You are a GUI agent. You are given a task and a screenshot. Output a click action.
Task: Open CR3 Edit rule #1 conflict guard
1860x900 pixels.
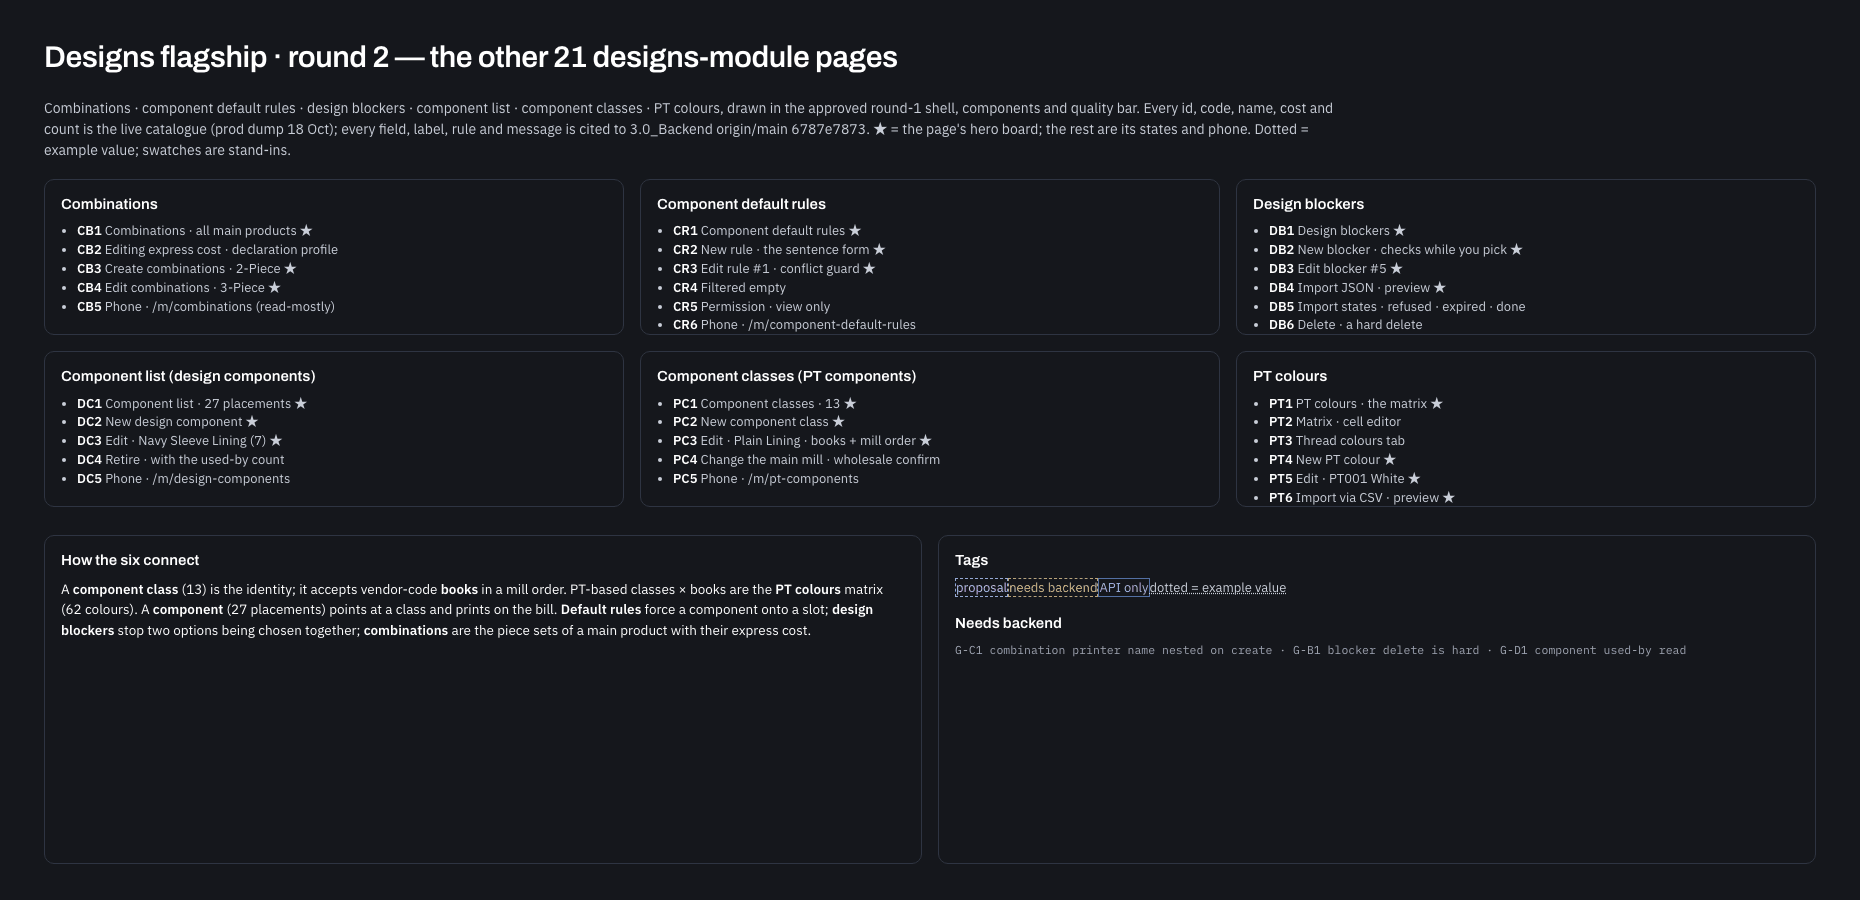point(774,269)
